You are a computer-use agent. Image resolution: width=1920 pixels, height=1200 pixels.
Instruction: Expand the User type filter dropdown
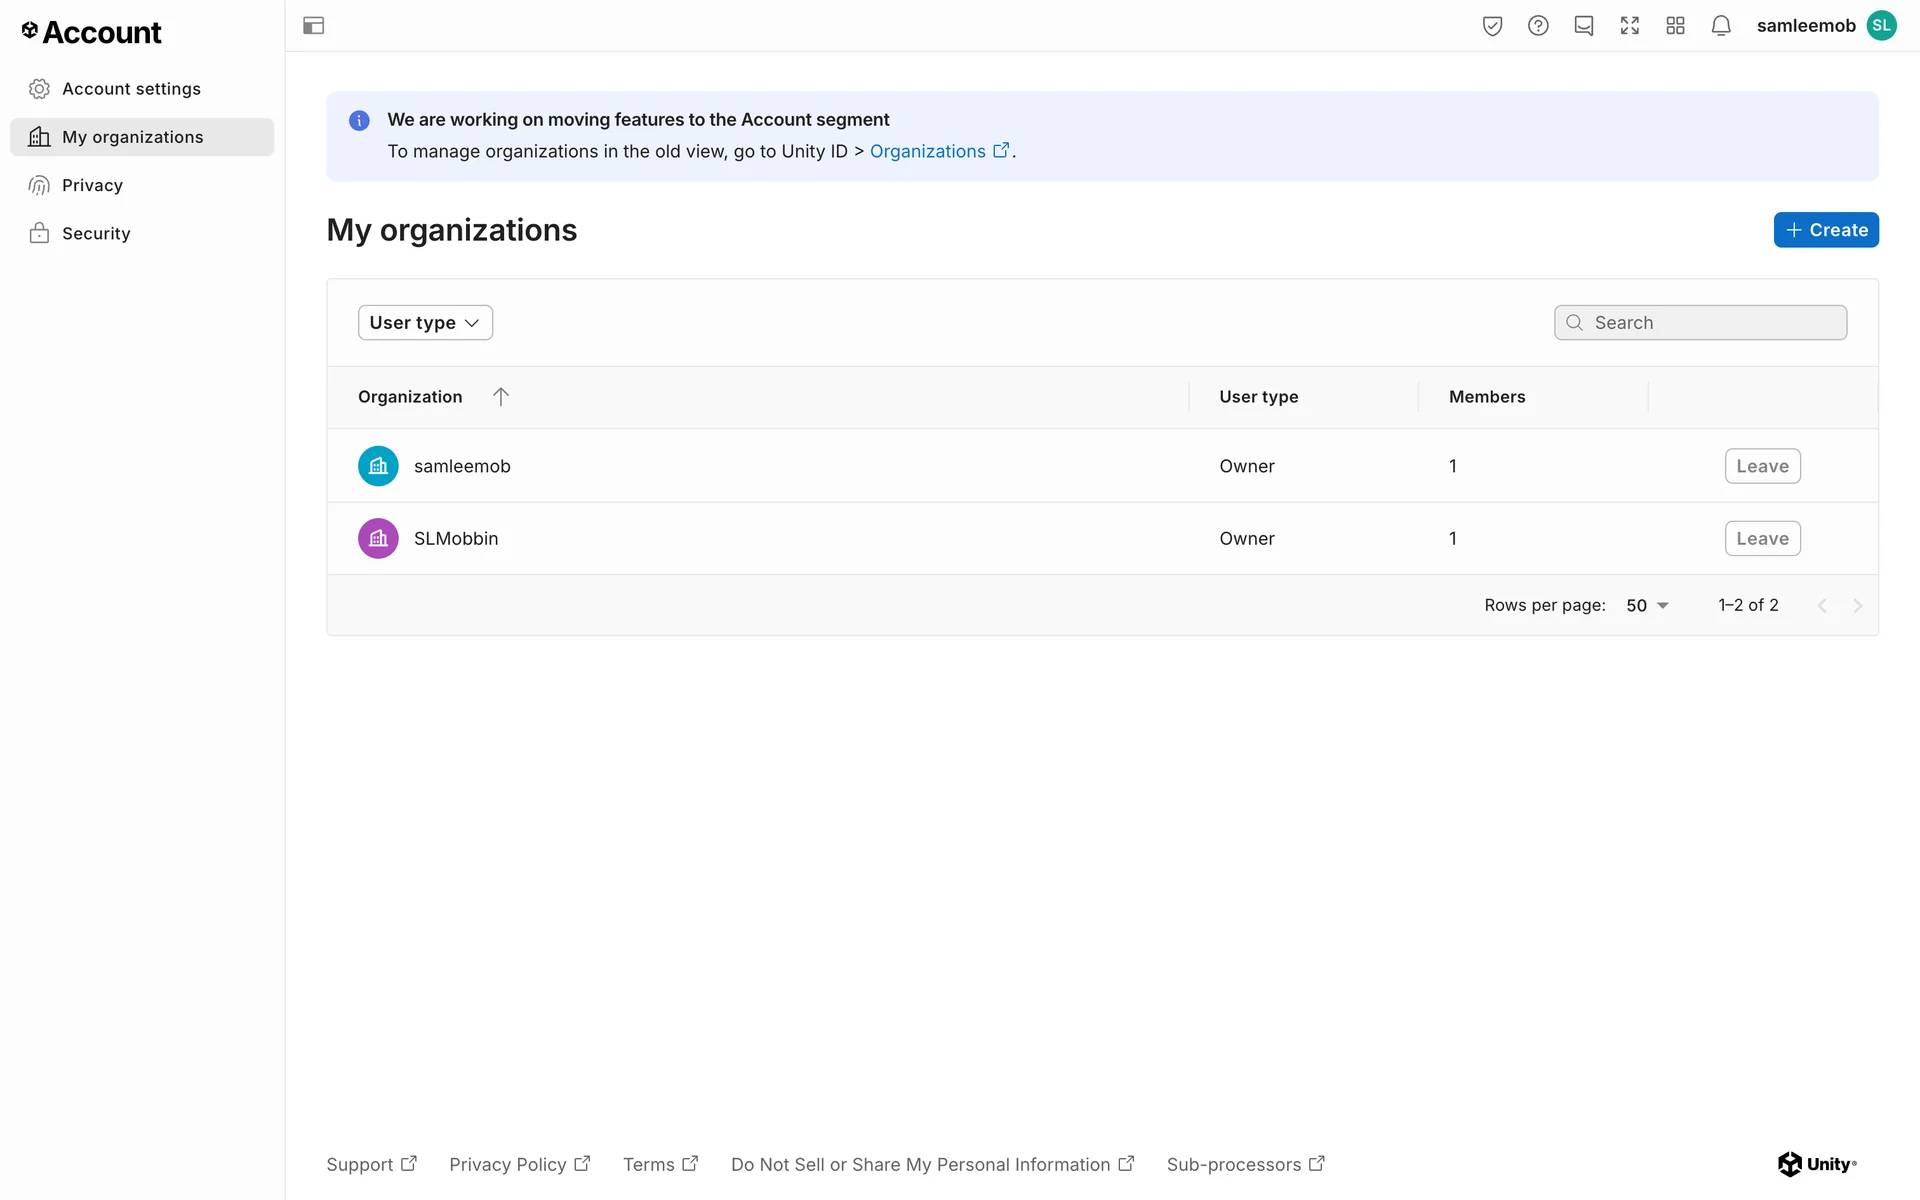tap(425, 323)
